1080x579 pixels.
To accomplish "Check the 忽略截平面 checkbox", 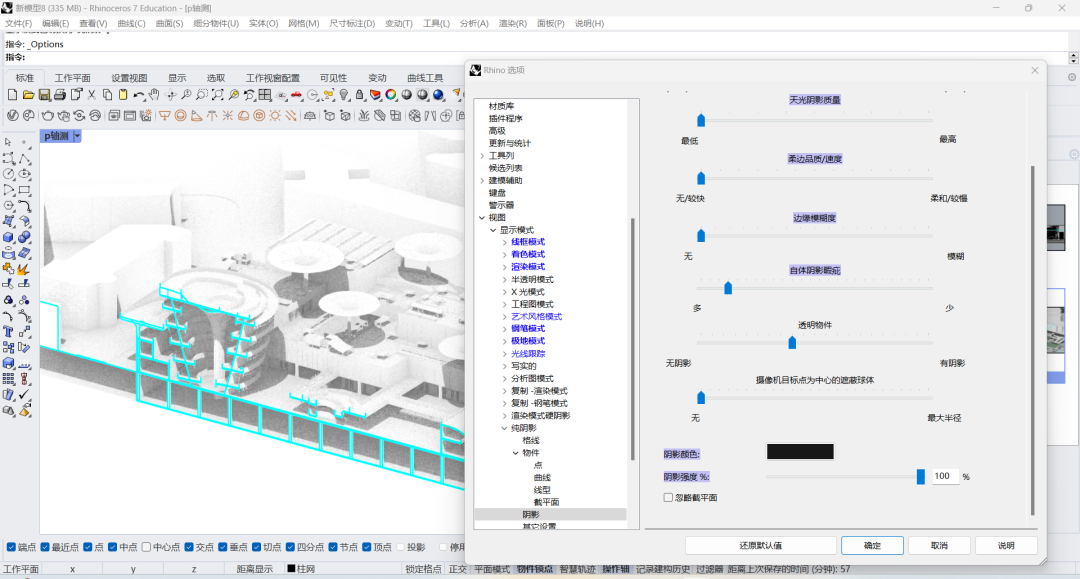I will click(668, 497).
